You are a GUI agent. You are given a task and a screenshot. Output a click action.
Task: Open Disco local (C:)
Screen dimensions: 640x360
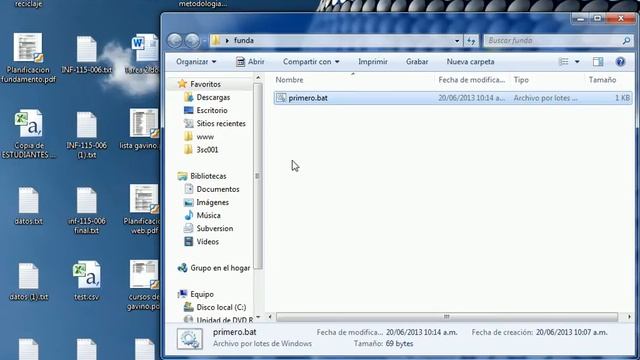tap(221, 307)
